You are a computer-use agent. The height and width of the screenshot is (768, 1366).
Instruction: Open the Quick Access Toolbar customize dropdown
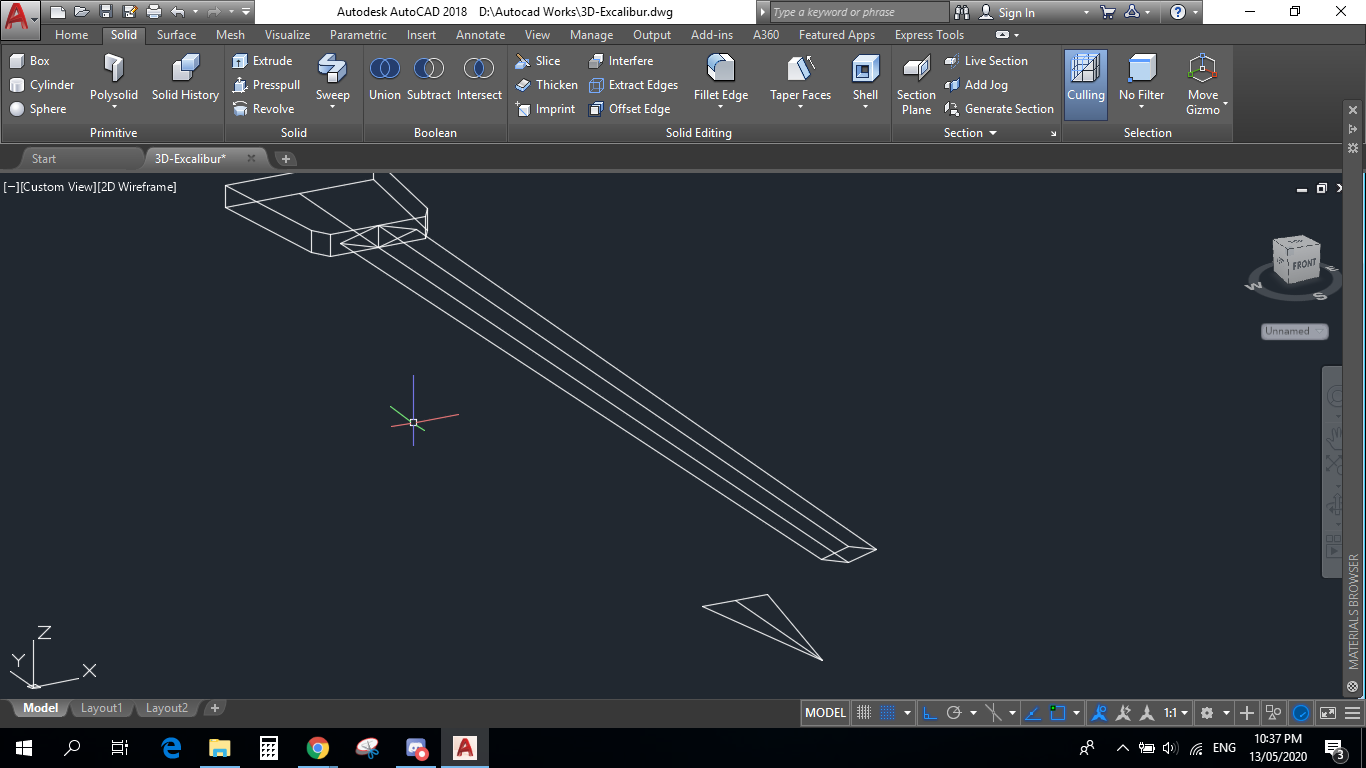click(246, 12)
